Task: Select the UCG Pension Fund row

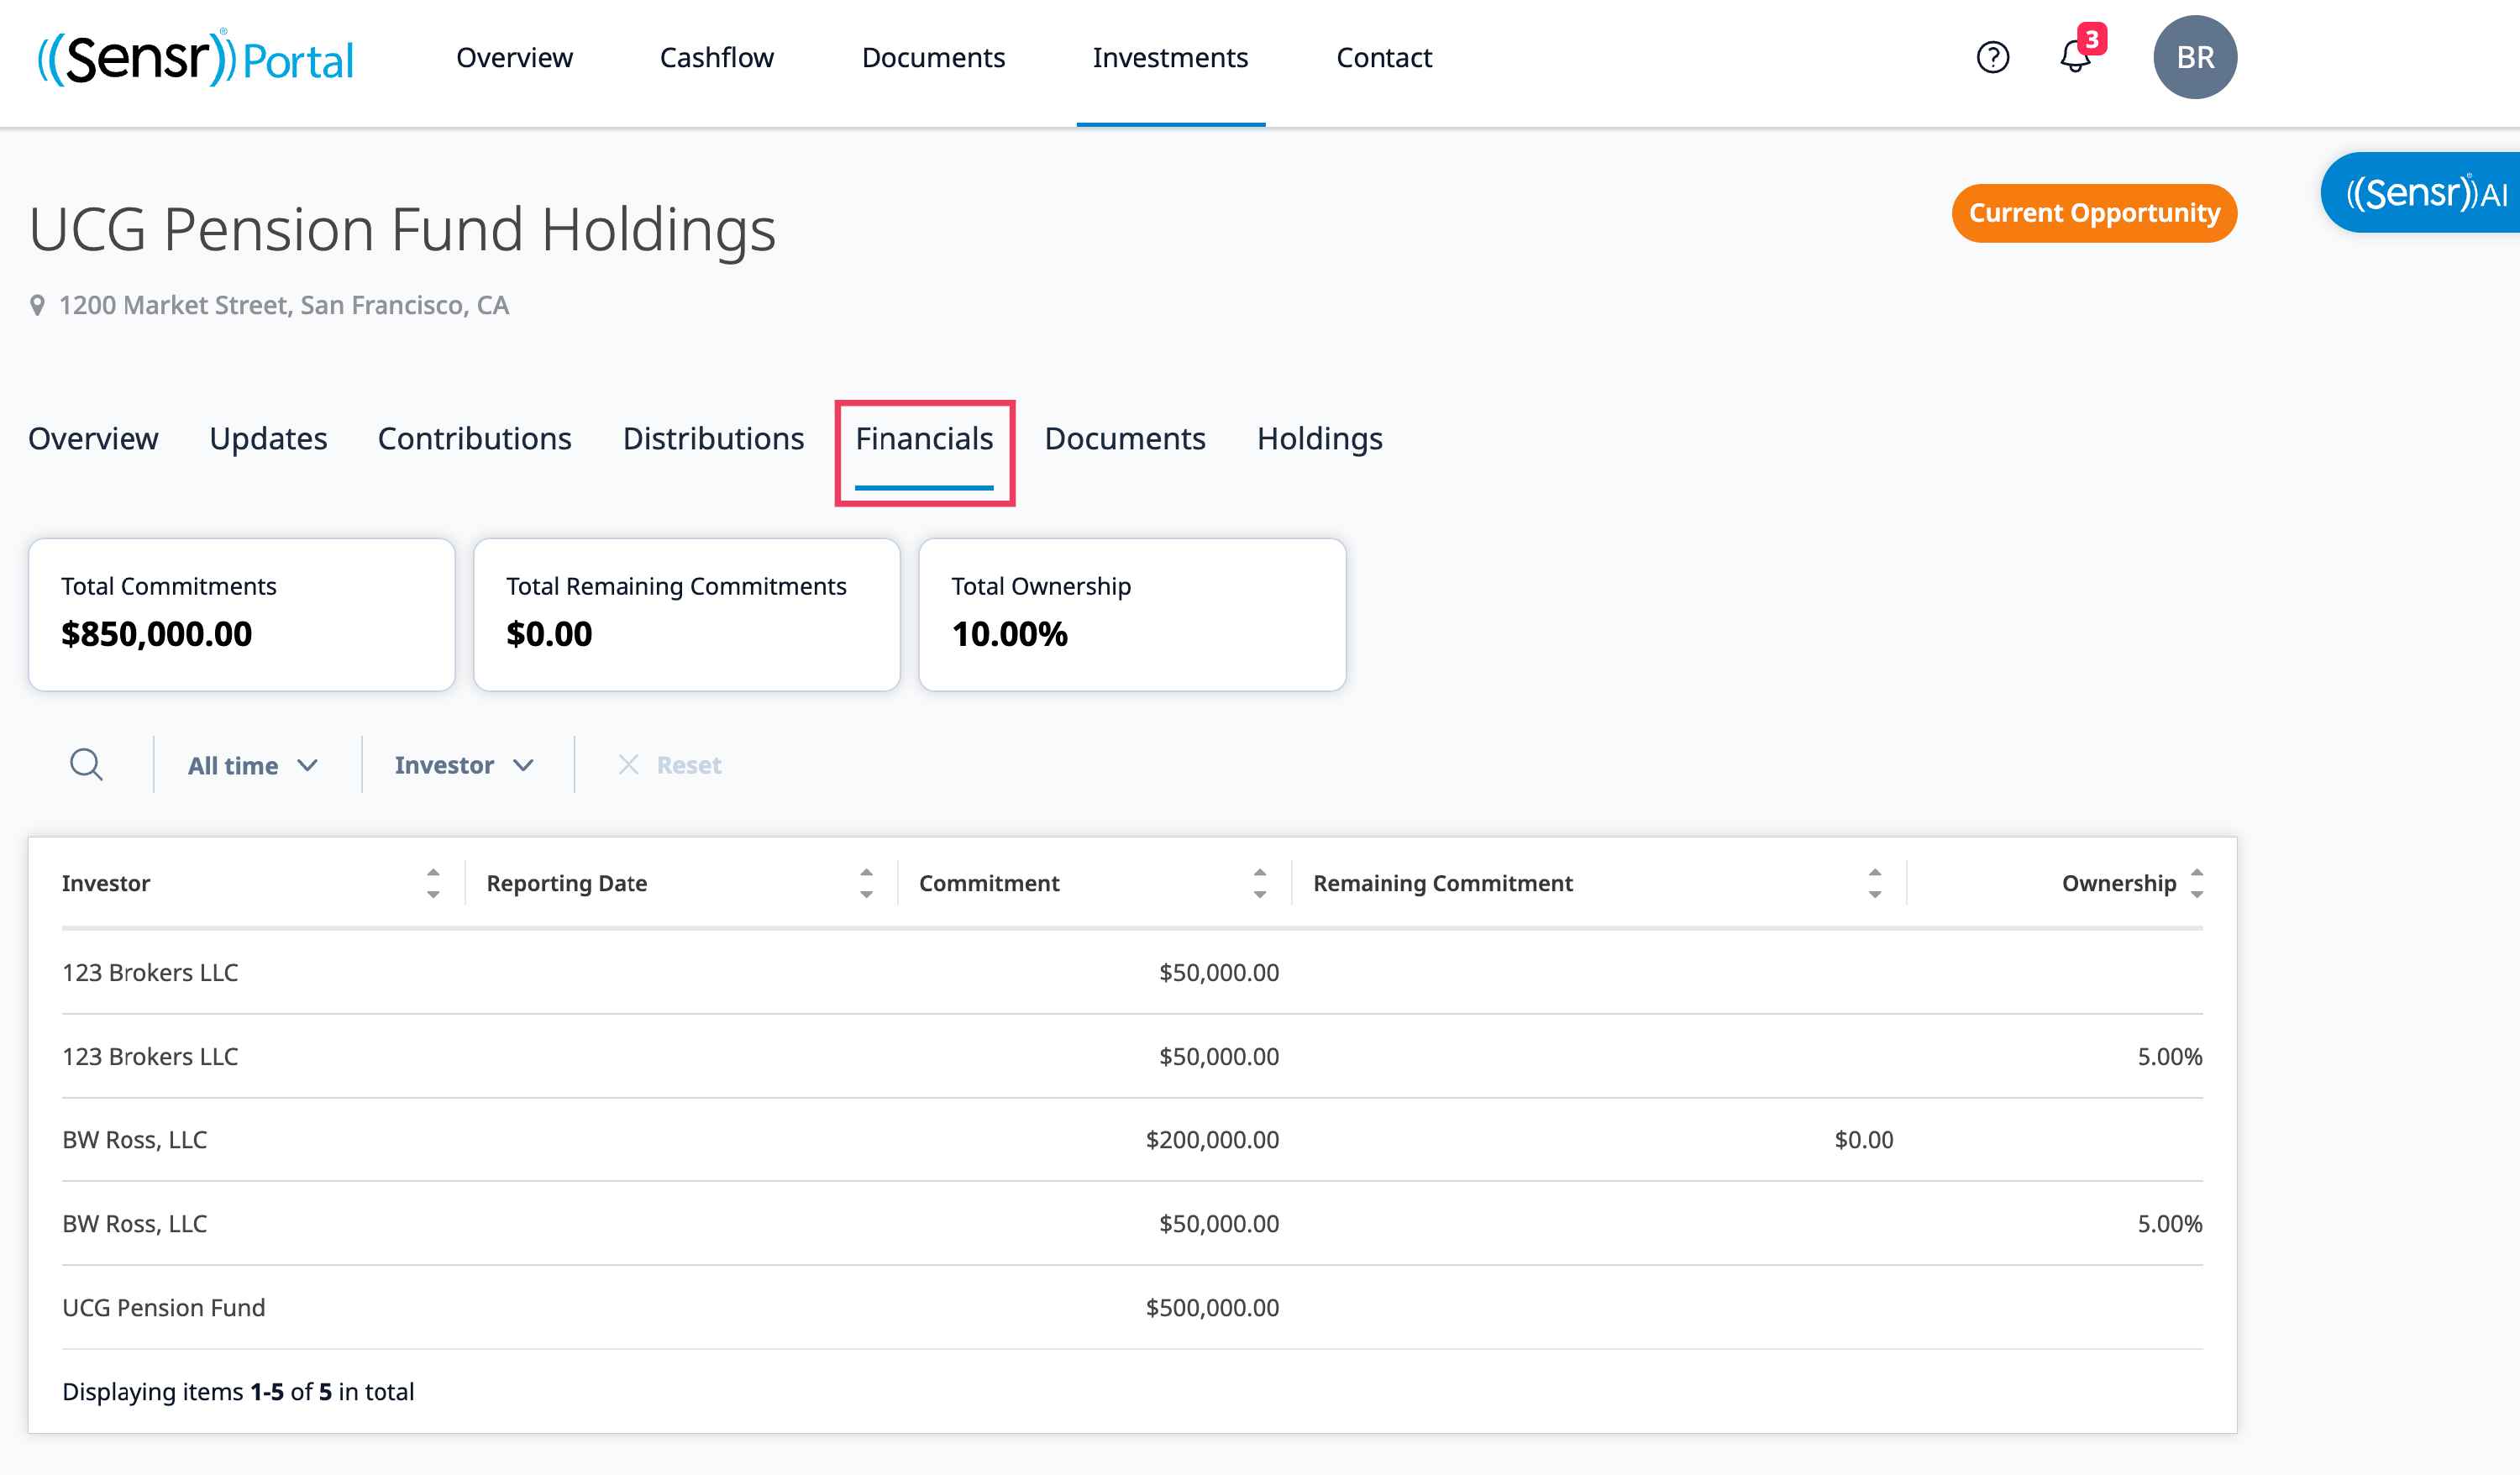Action: [164, 1307]
